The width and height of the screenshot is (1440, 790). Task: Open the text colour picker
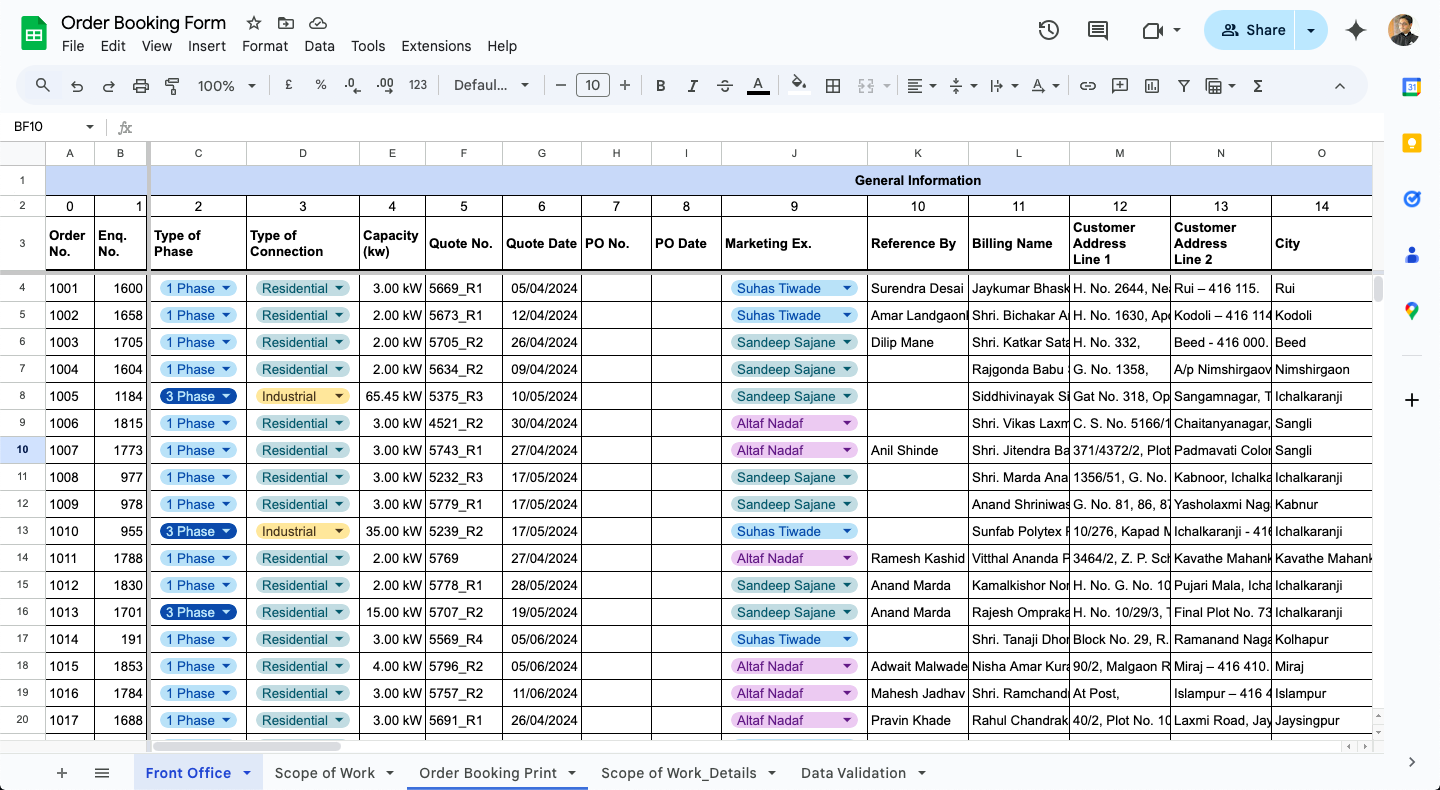click(x=759, y=86)
